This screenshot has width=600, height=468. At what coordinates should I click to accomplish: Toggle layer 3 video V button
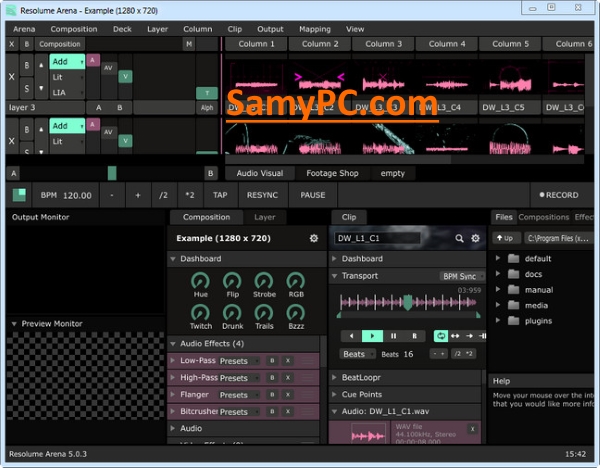click(125, 77)
